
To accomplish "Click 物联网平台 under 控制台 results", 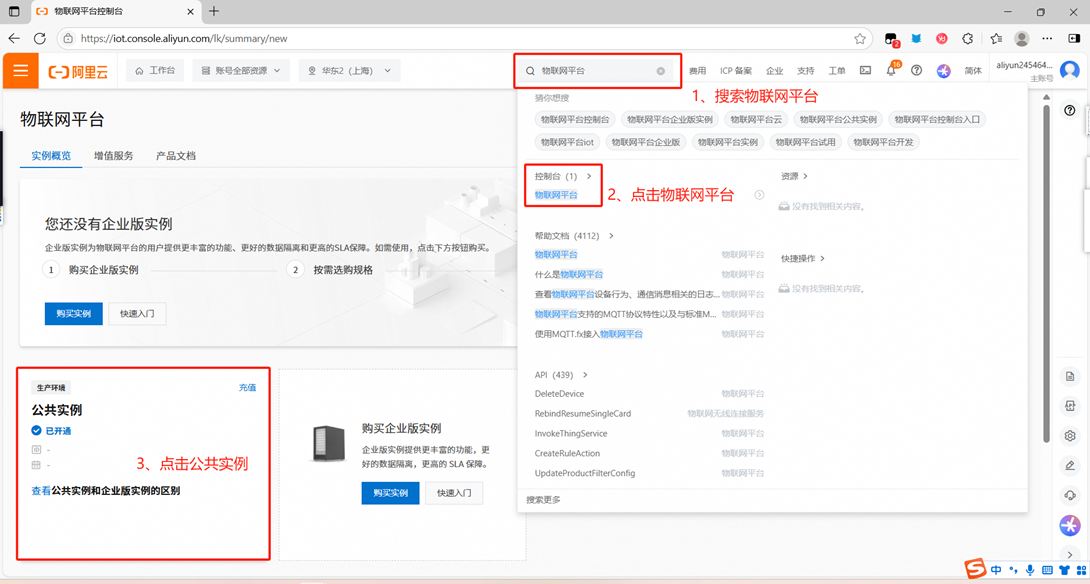I will click(556, 195).
